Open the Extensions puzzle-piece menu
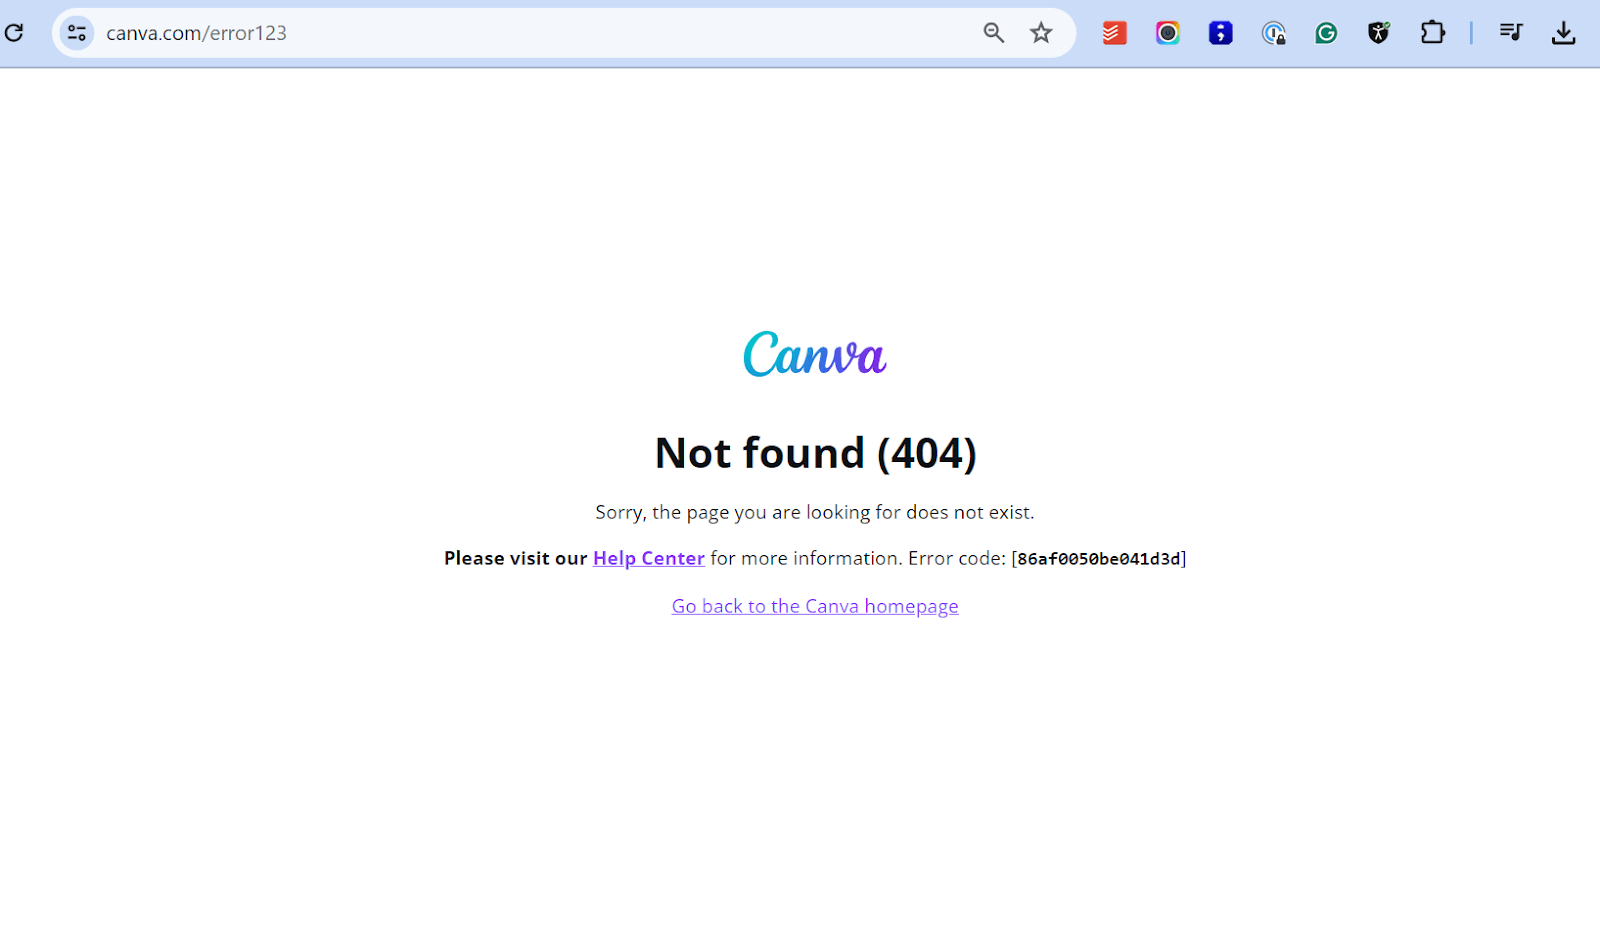1600x926 pixels. tap(1432, 33)
